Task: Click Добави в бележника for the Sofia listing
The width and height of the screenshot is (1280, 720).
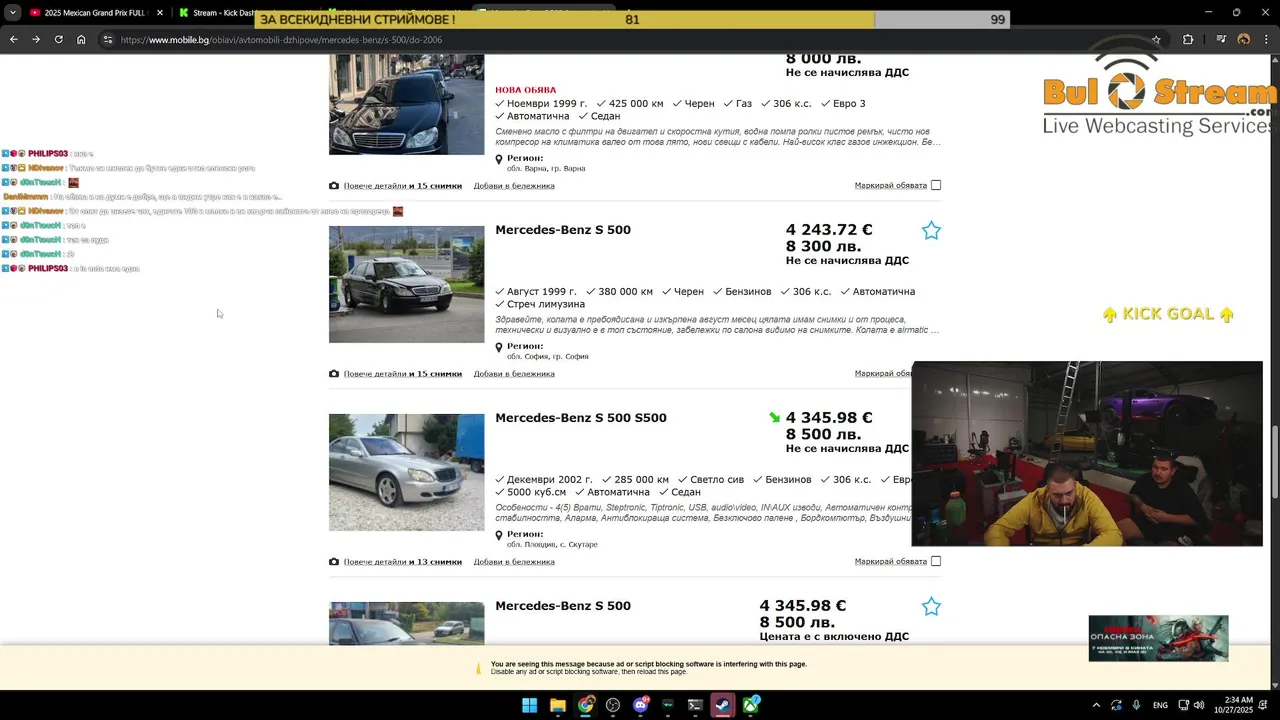Action: coord(514,374)
